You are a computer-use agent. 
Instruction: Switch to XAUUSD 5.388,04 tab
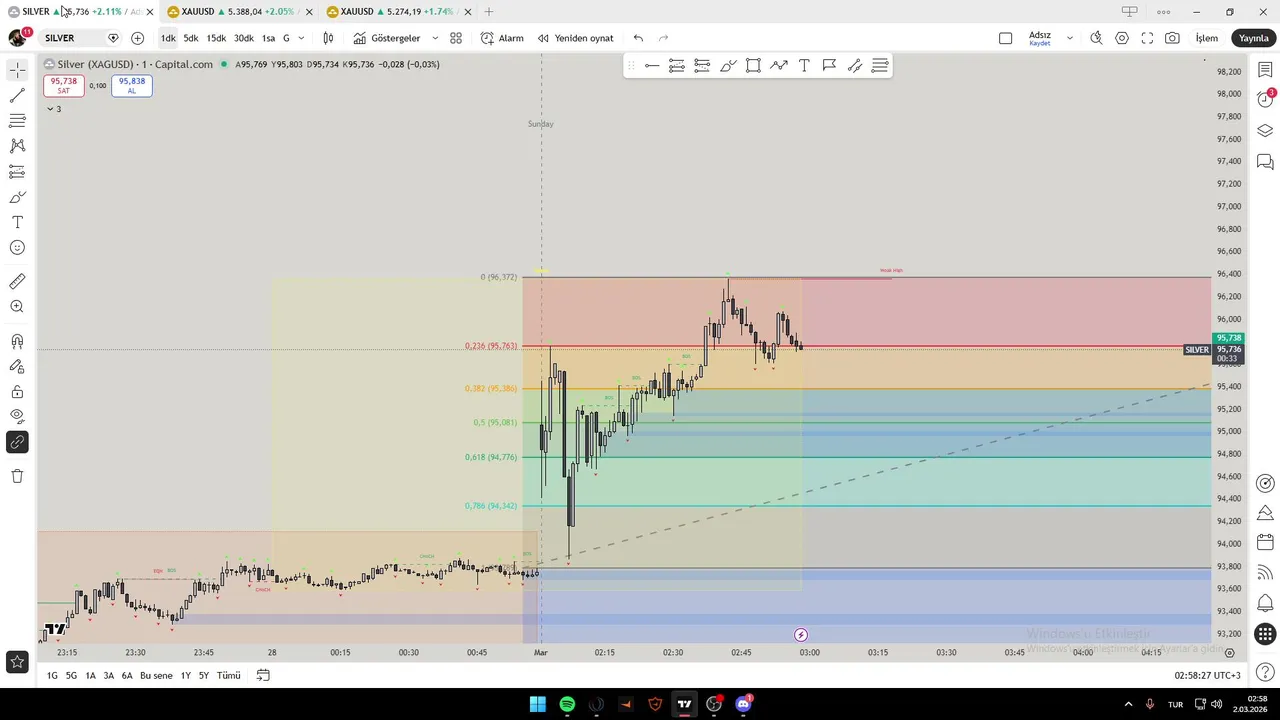click(x=238, y=12)
